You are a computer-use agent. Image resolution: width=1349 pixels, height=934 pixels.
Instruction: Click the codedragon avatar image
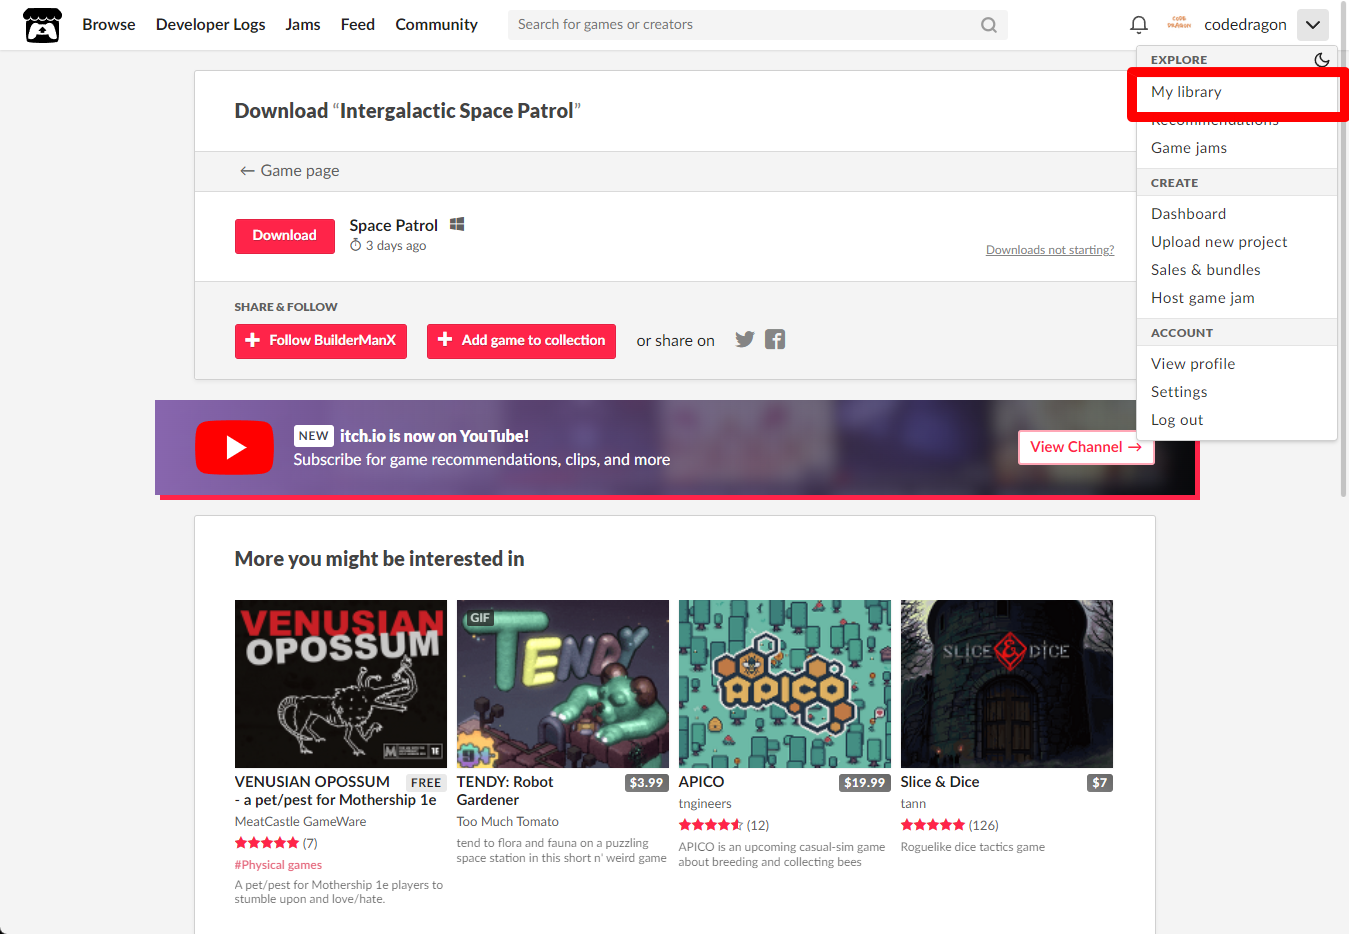click(1179, 24)
